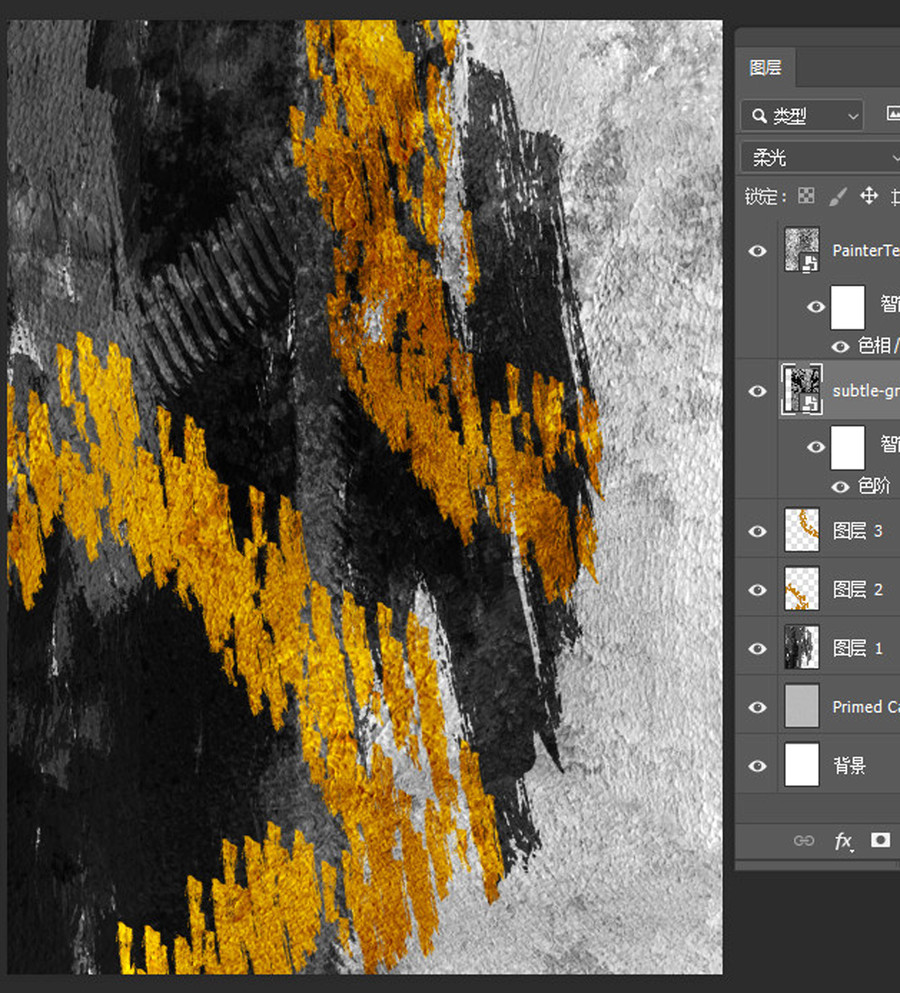Select the layer named subtle-gr
This screenshot has height=993, width=900.
[866, 391]
